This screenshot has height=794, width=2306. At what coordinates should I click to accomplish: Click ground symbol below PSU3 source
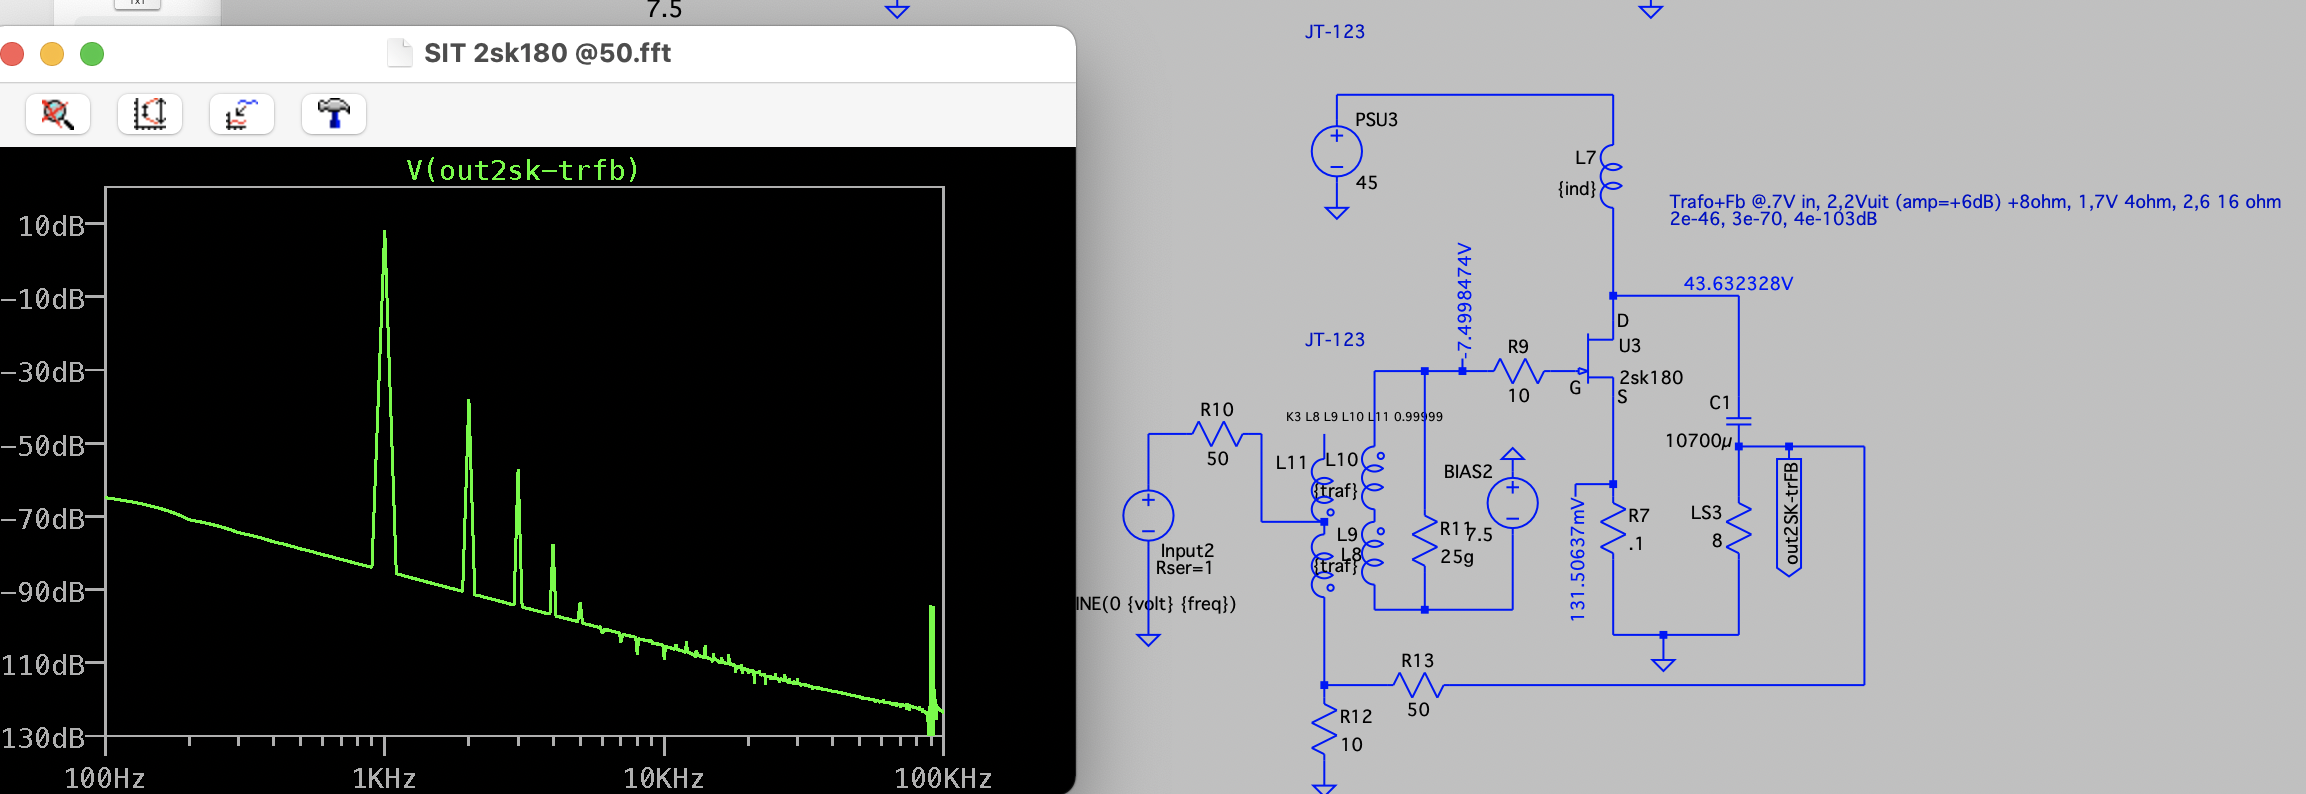[x=1337, y=212]
